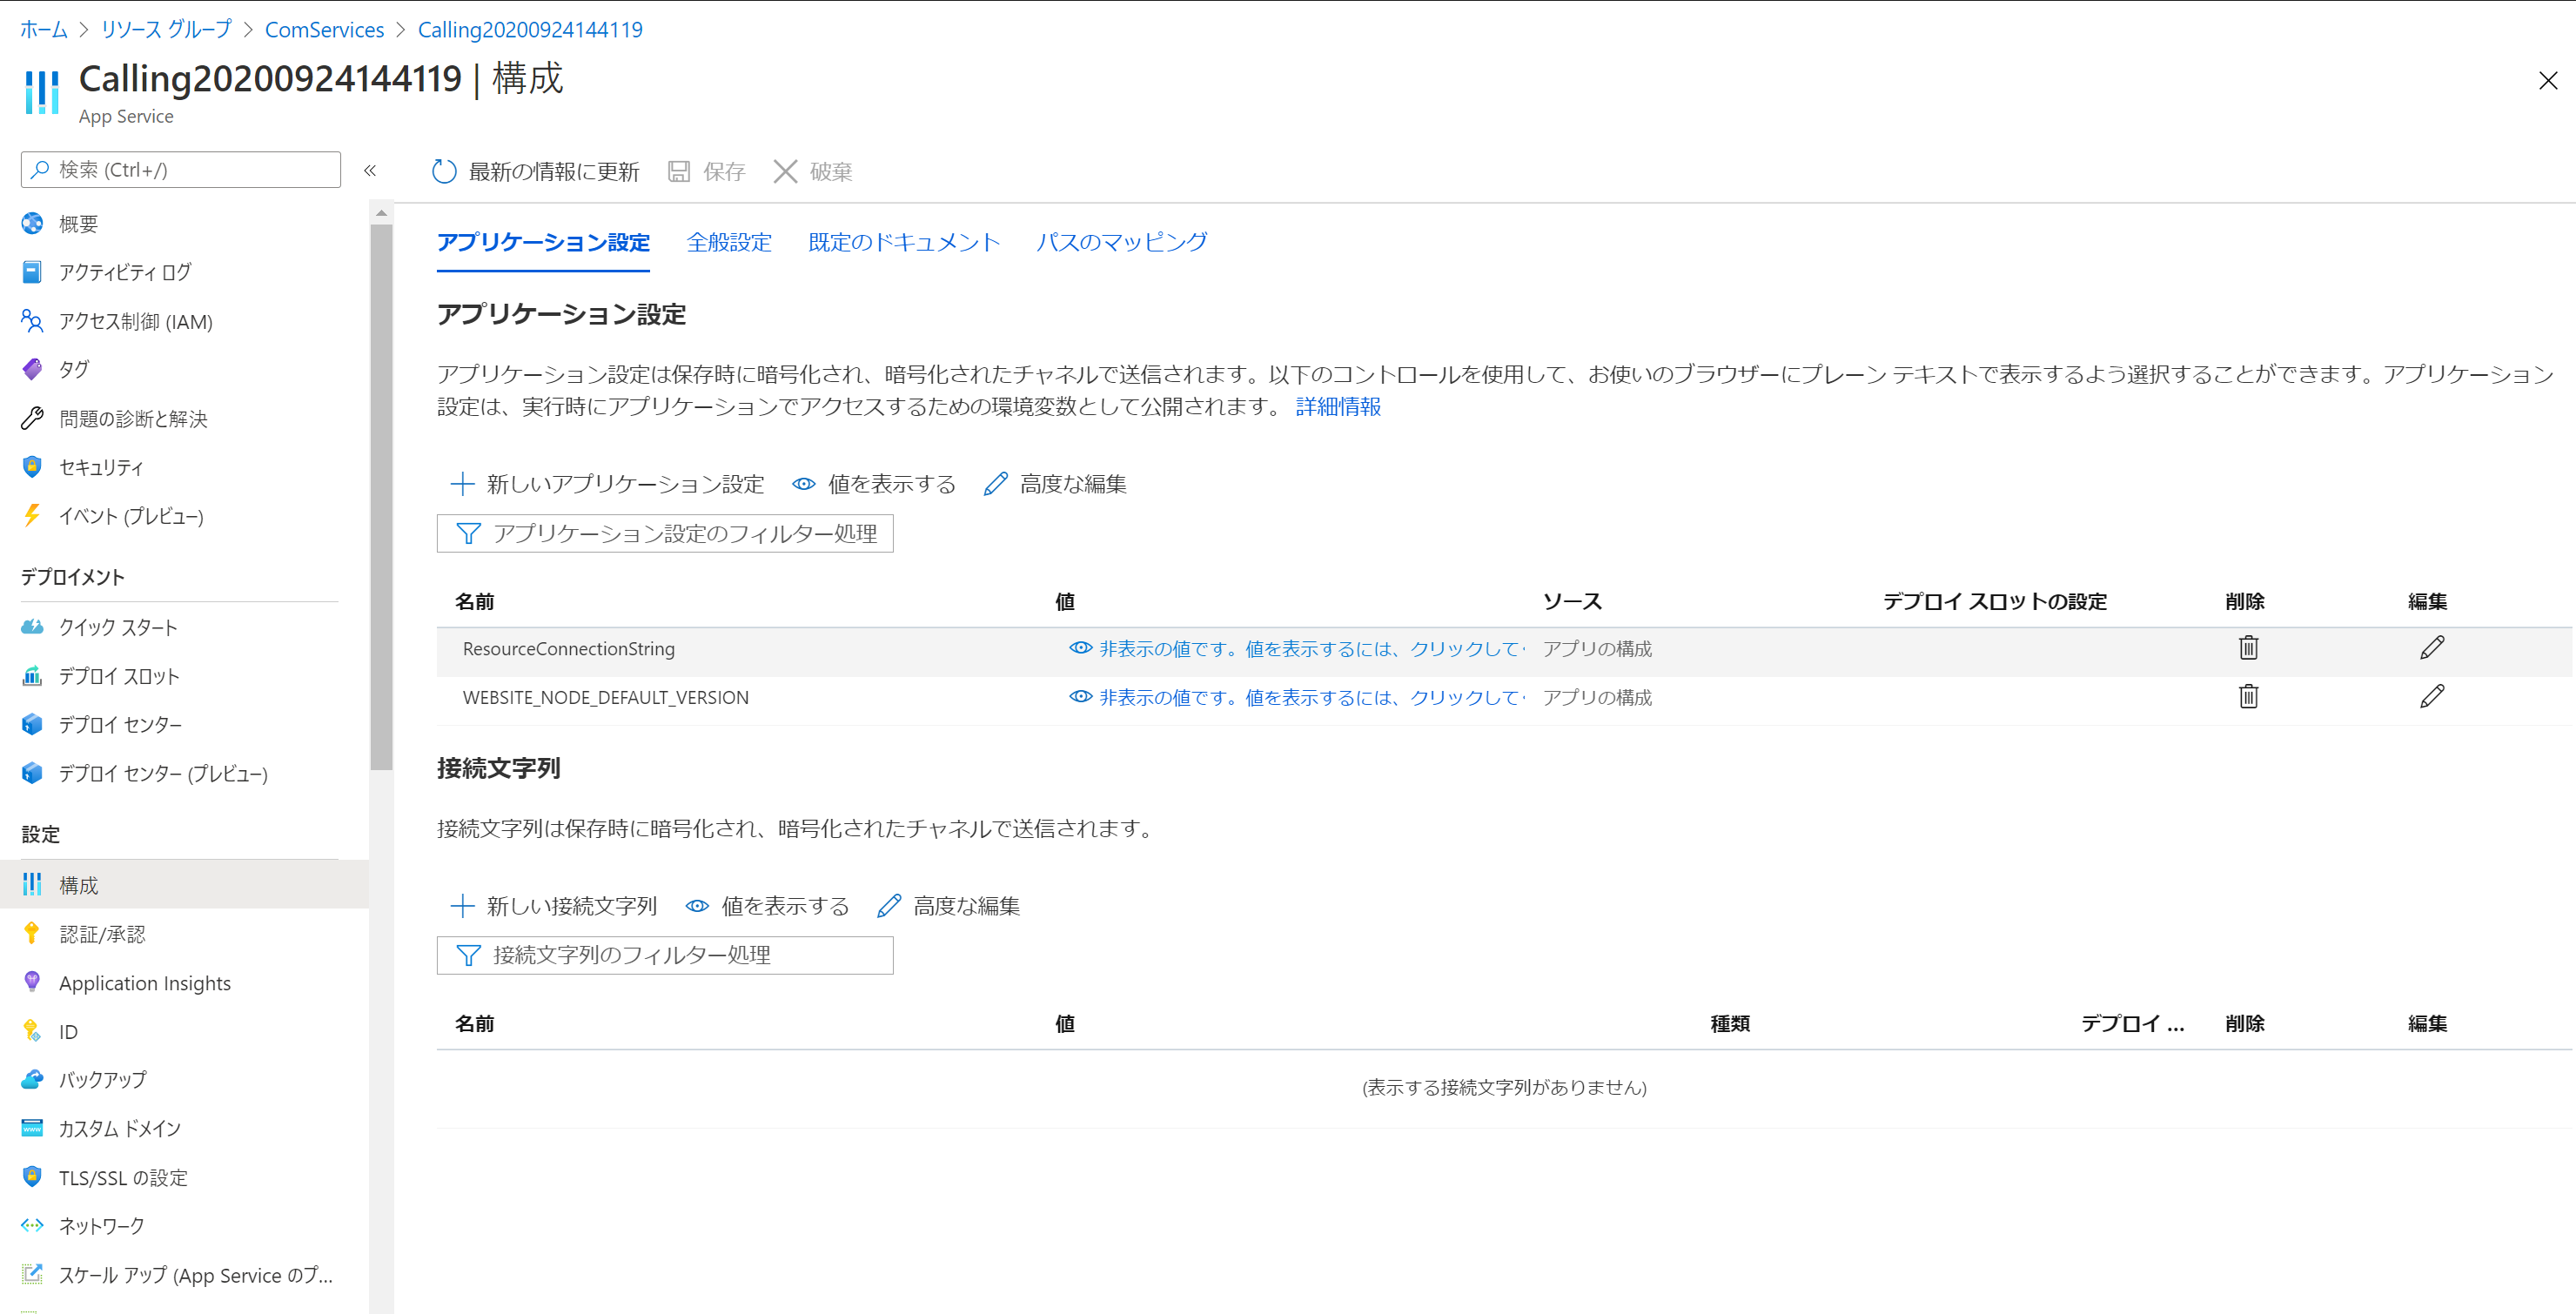The width and height of the screenshot is (2576, 1314).
Task: Open Application Insights from the sidebar
Action: point(144,983)
